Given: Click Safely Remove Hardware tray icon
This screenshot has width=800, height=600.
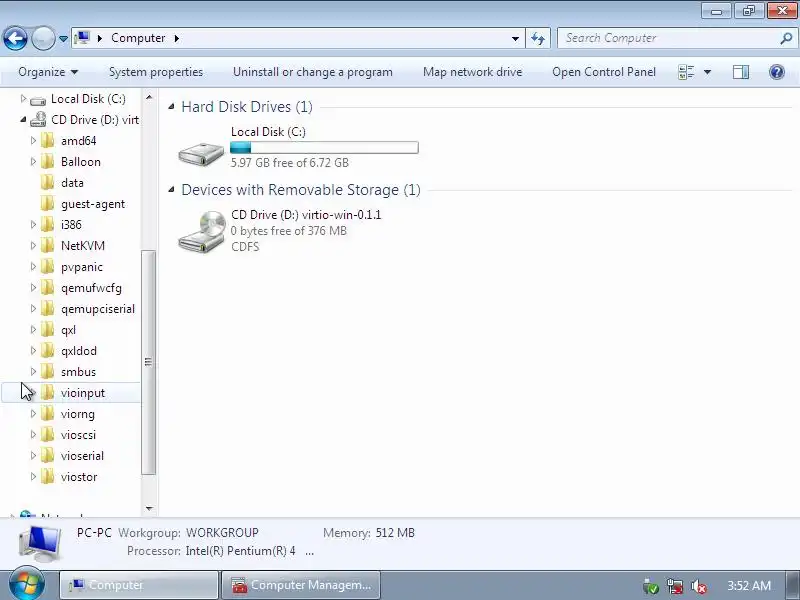Looking at the screenshot, I should [651, 586].
